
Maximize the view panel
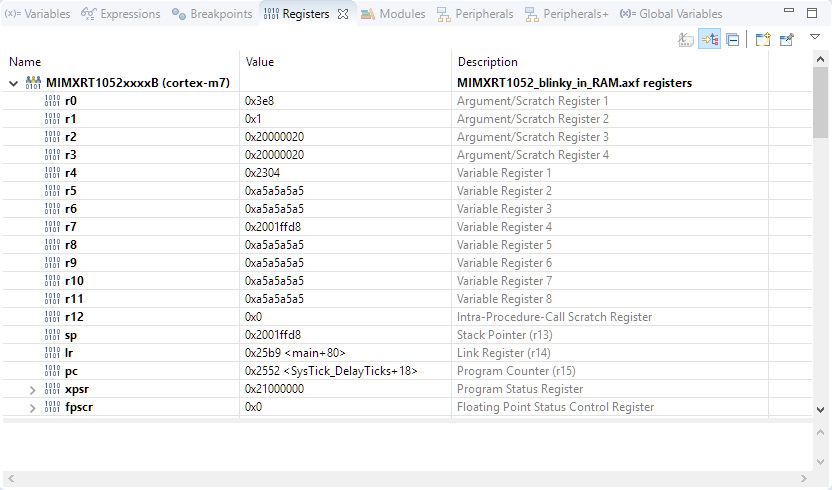pos(812,13)
